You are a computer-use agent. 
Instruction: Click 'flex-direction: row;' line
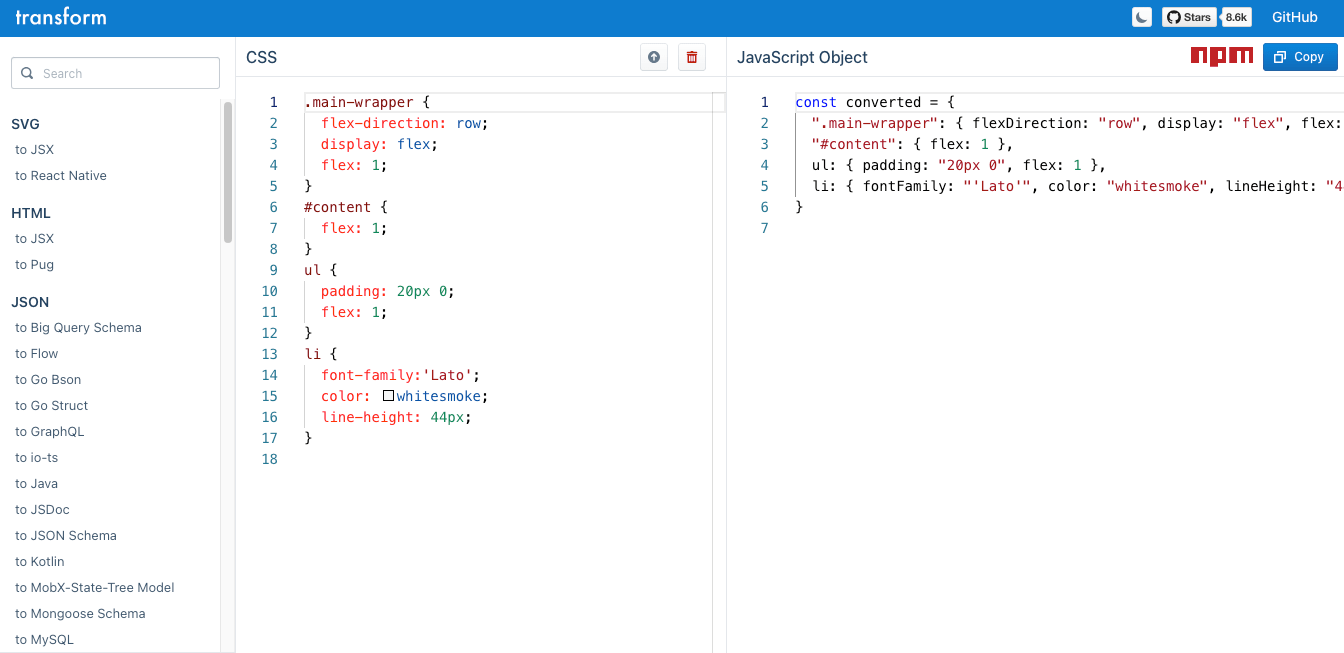404,123
